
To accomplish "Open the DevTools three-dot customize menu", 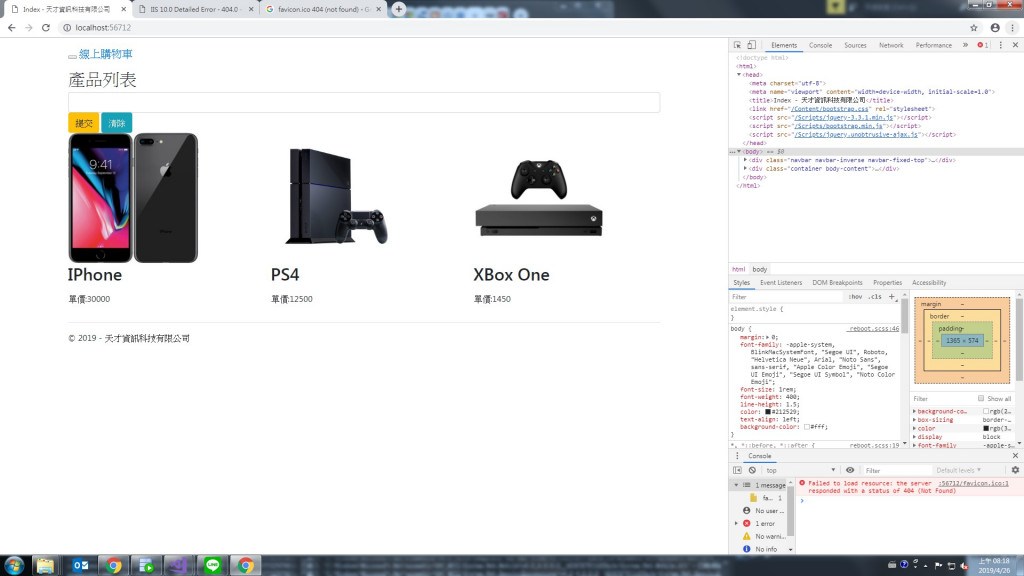I will point(1000,45).
